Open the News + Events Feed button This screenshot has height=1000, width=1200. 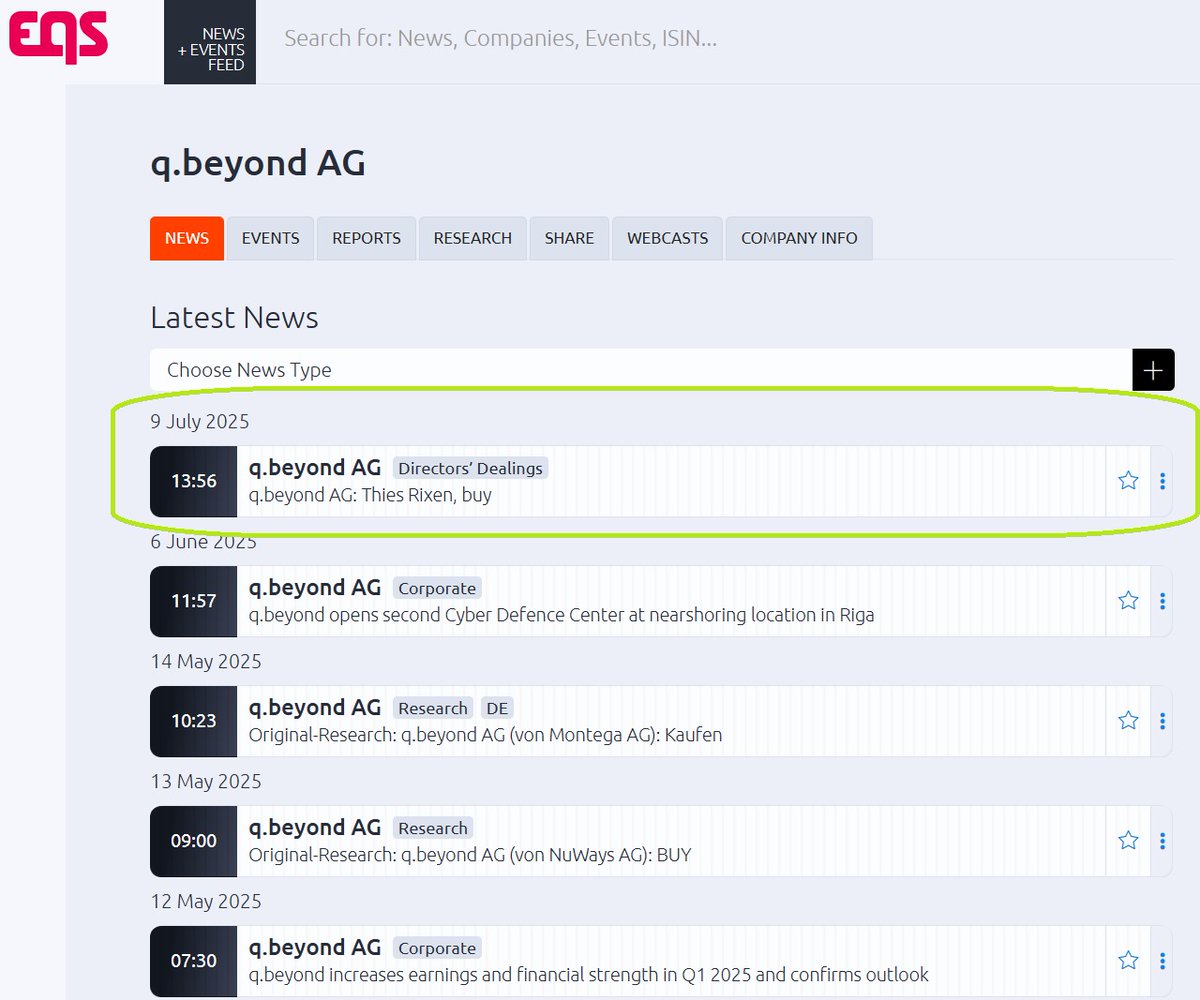pos(210,42)
